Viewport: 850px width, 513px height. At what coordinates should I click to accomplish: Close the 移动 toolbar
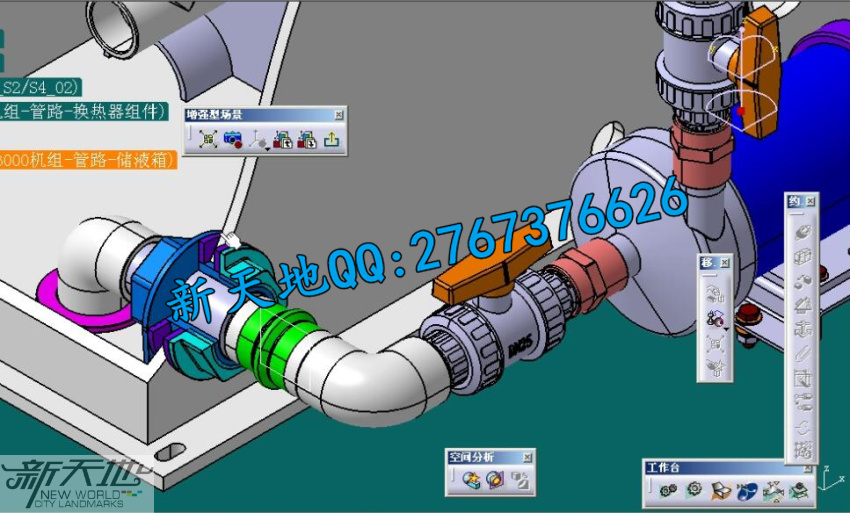[725, 262]
